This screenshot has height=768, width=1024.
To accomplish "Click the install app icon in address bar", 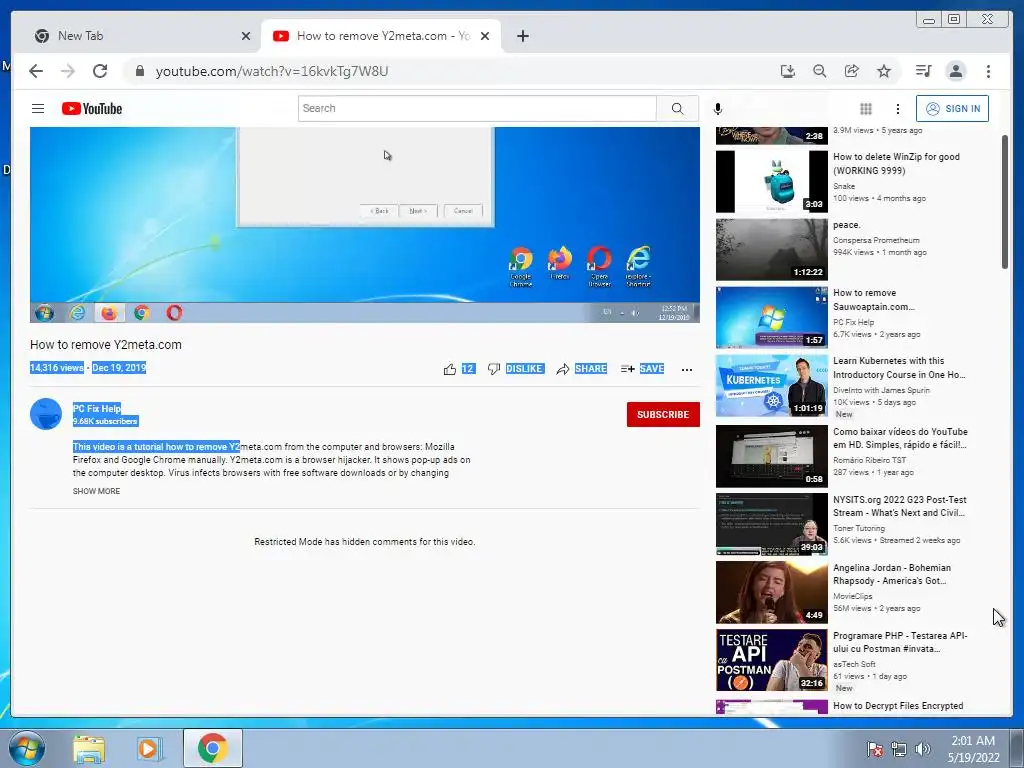I will click(x=788, y=71).
